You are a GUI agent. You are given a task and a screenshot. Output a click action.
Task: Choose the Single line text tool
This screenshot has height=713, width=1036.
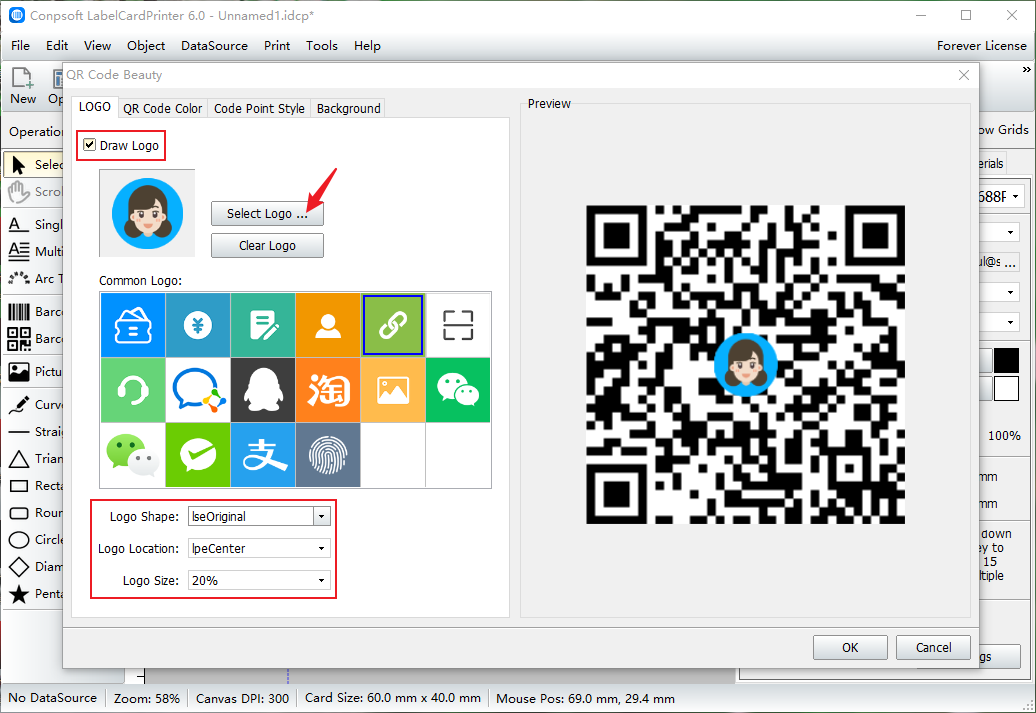click(34, 225)
